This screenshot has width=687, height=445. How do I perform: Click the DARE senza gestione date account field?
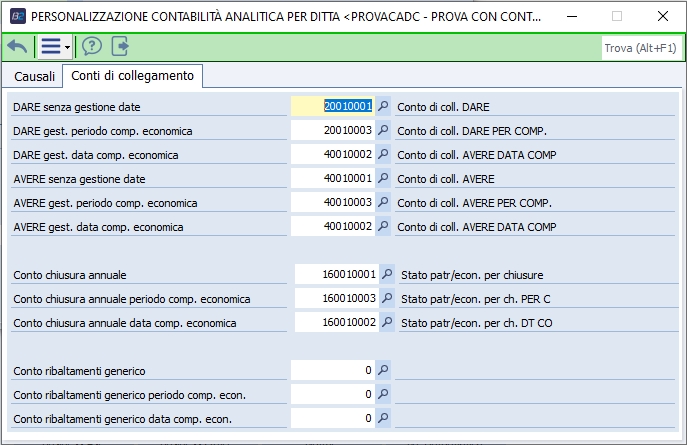coord(334,106)
